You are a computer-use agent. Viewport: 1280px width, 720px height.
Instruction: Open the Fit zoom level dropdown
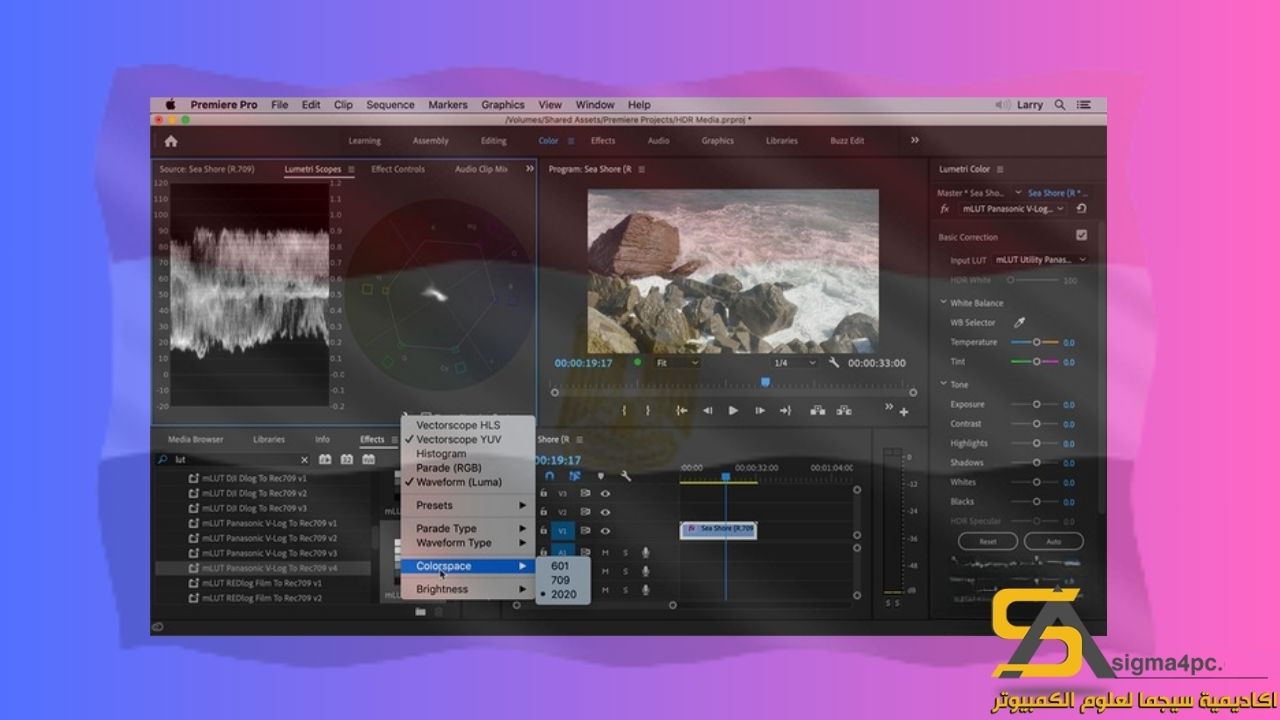tap(677, 363)
